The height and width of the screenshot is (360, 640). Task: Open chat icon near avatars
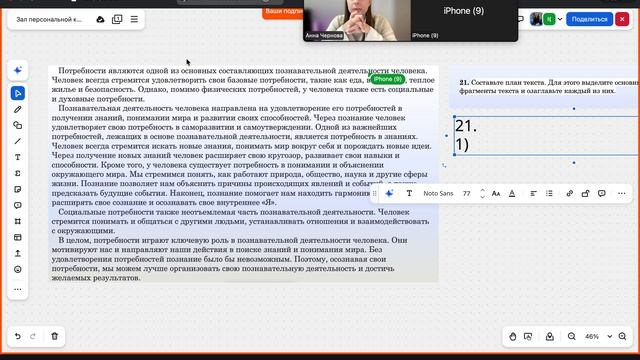pyautogui.click(x=521, y=19)
